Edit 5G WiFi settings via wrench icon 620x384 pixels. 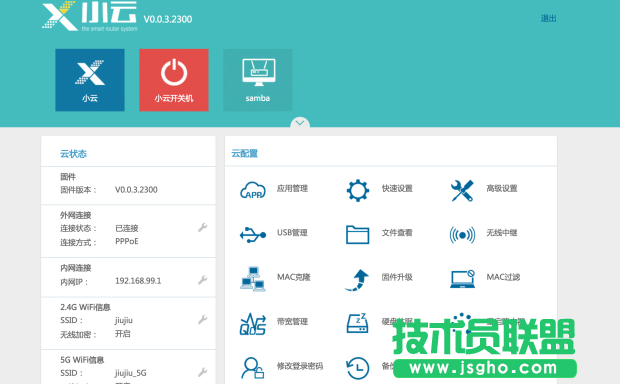coord(202,372)
